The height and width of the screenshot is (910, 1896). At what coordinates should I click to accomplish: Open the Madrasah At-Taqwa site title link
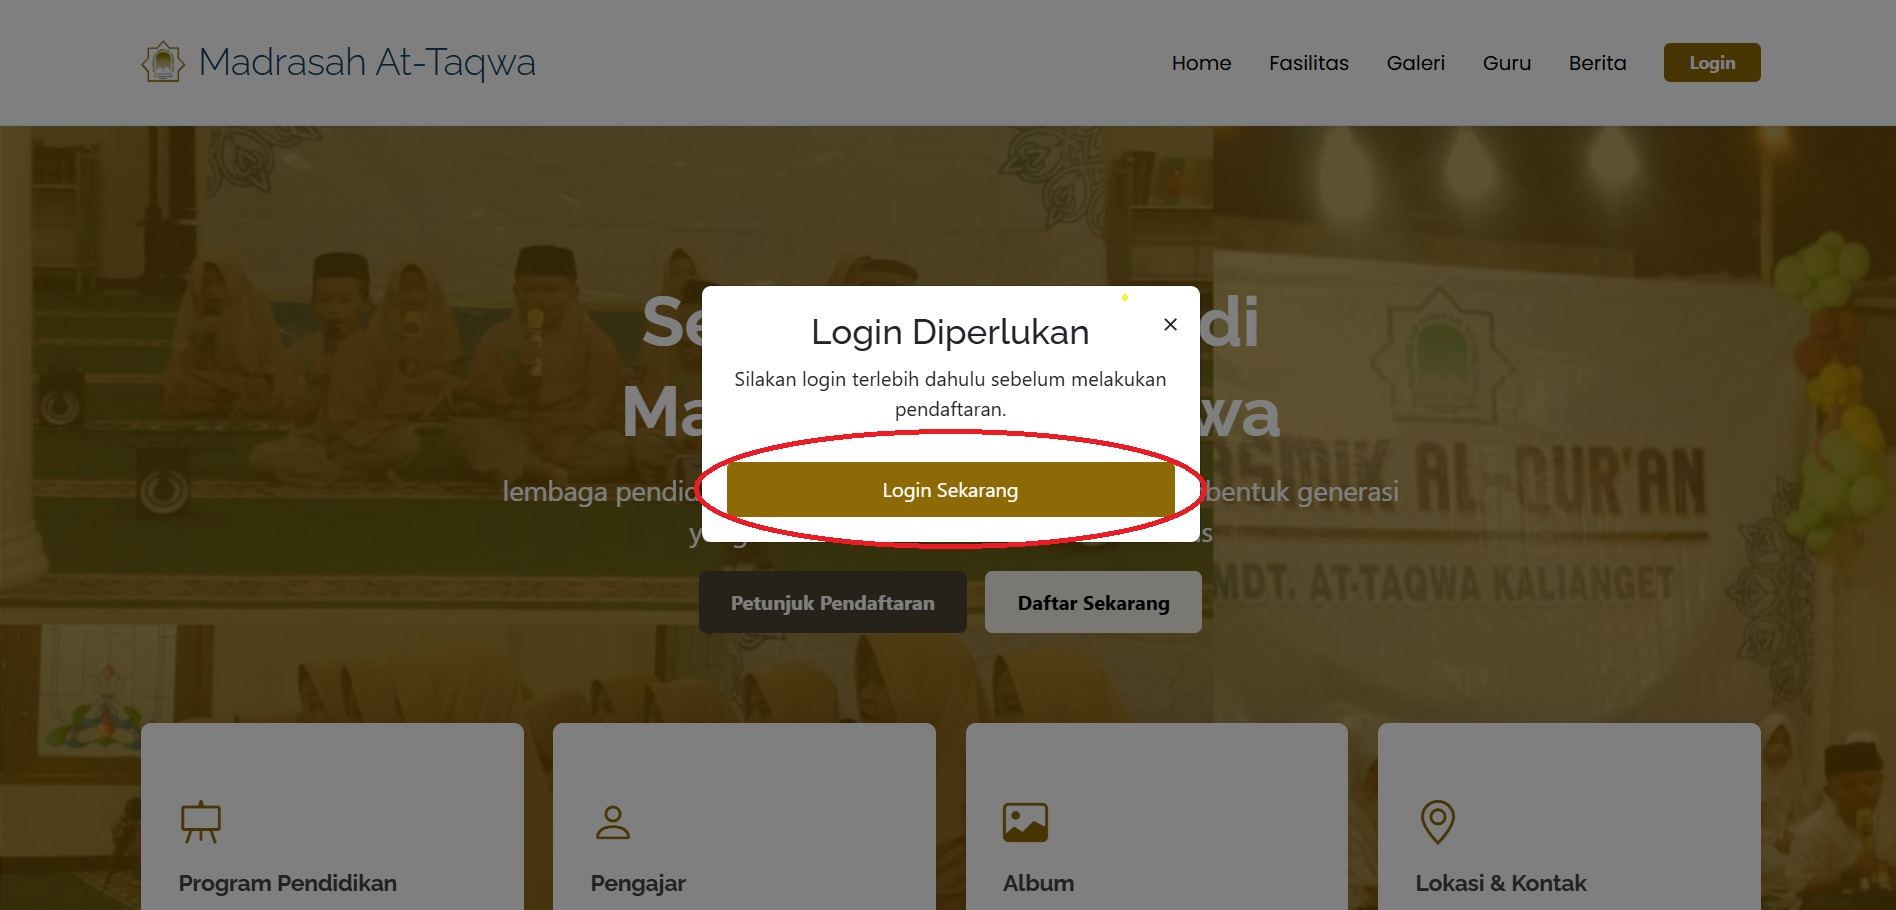pyautogui.click(x=367, y=62)
